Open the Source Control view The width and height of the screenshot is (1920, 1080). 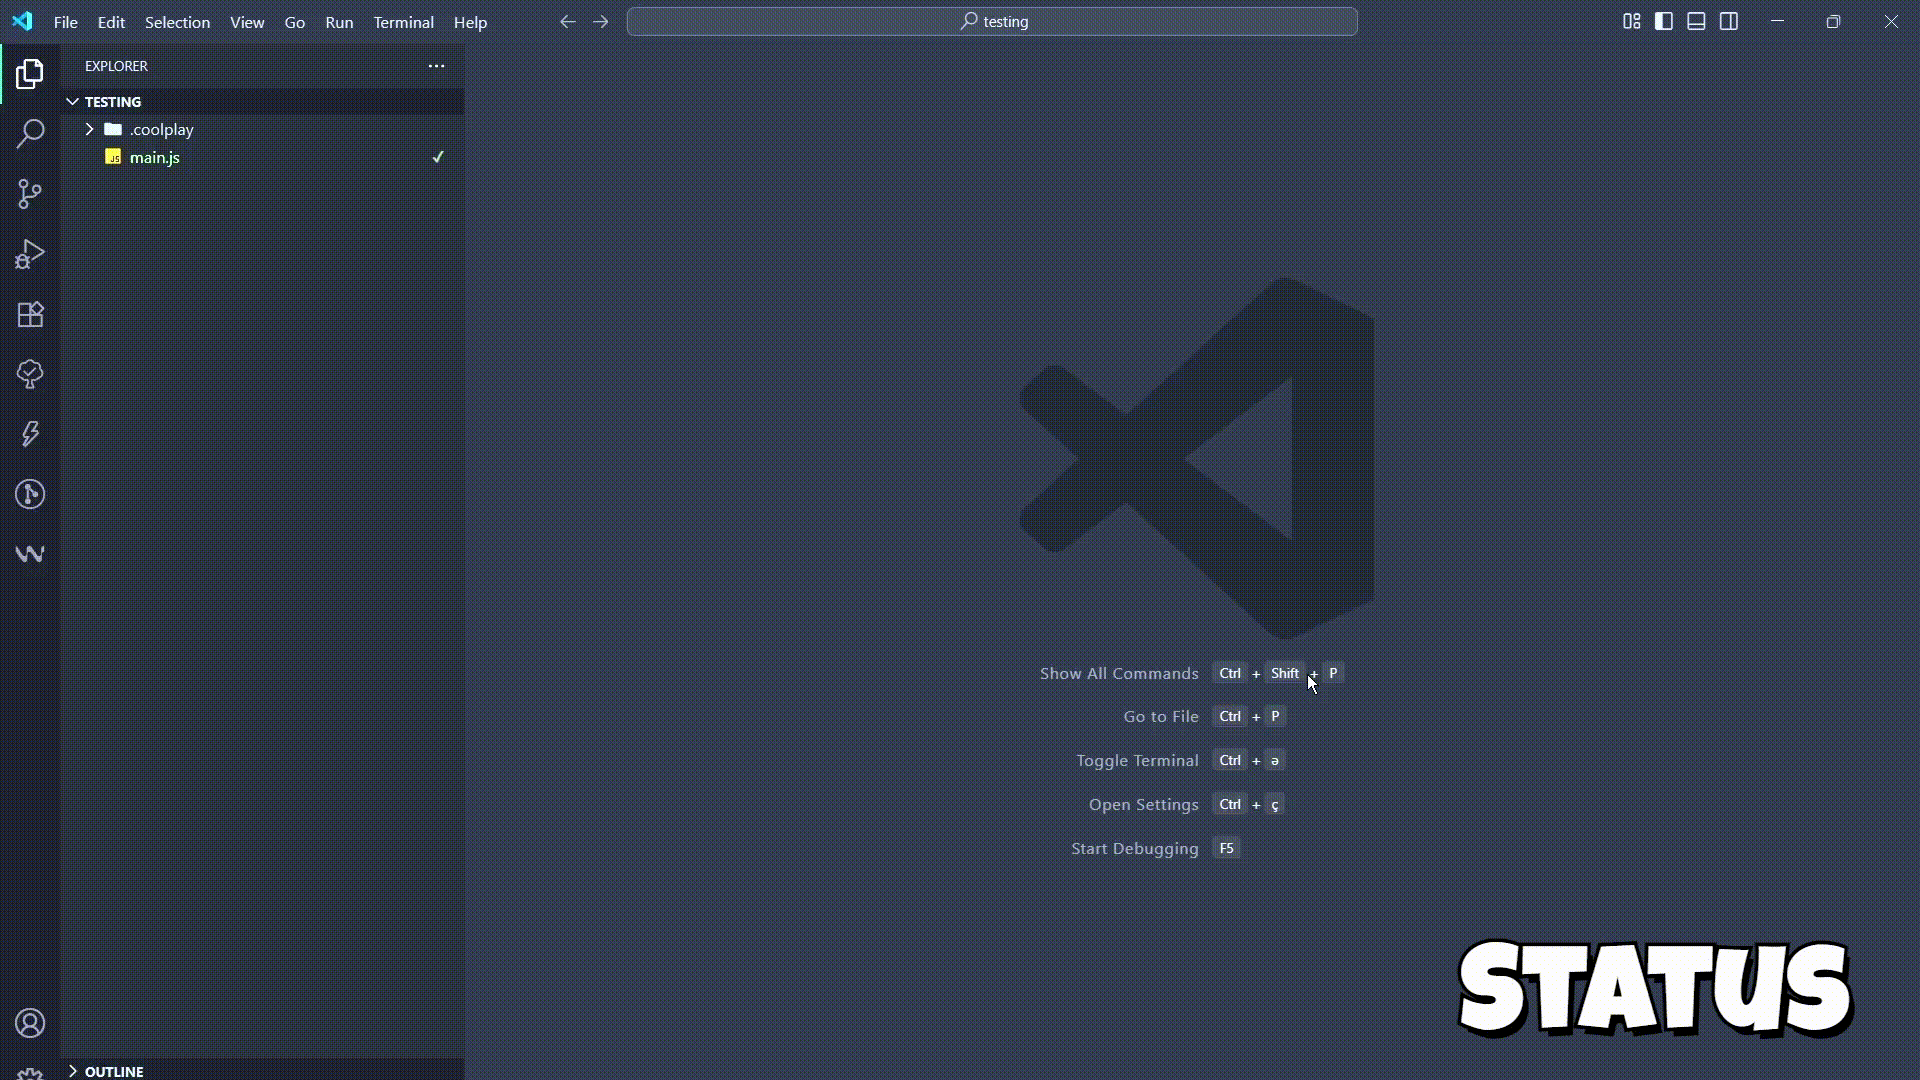[x=30, y=193]
